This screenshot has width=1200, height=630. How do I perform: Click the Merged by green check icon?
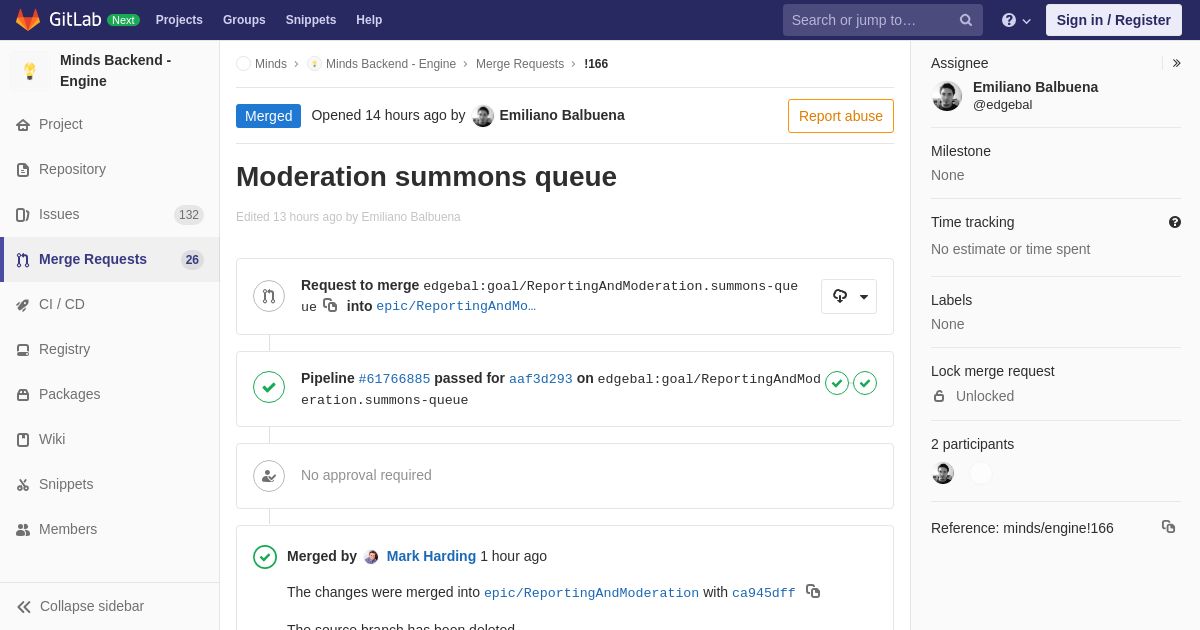[265, 557]
